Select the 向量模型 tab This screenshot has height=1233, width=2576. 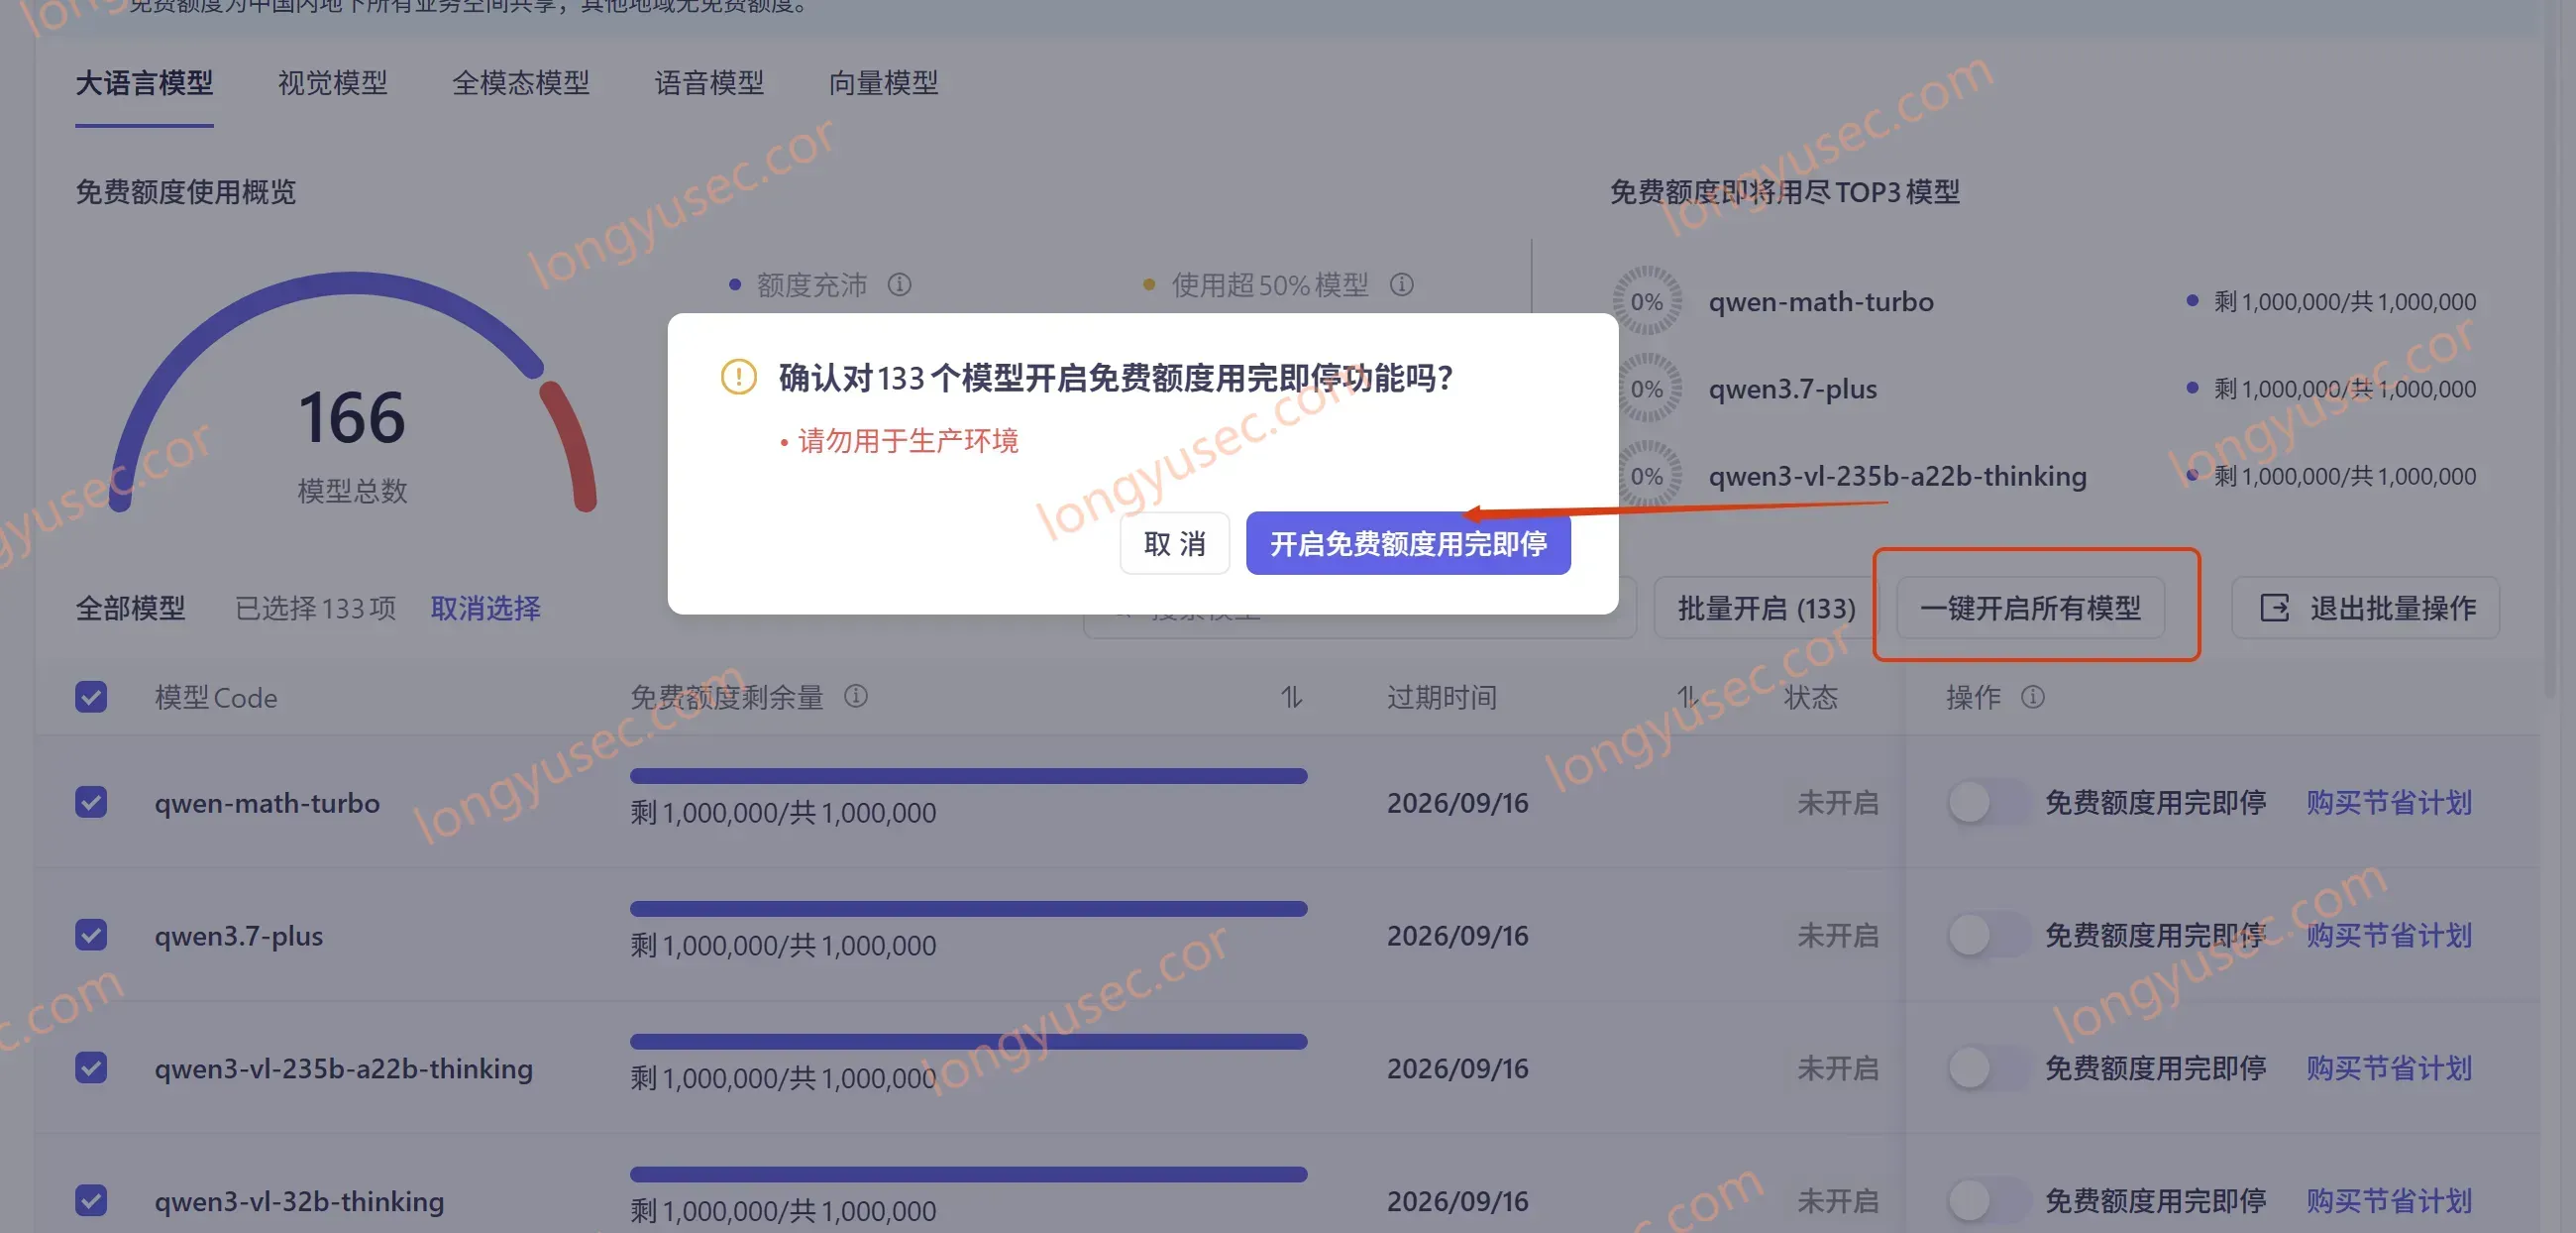pos(883,83)
